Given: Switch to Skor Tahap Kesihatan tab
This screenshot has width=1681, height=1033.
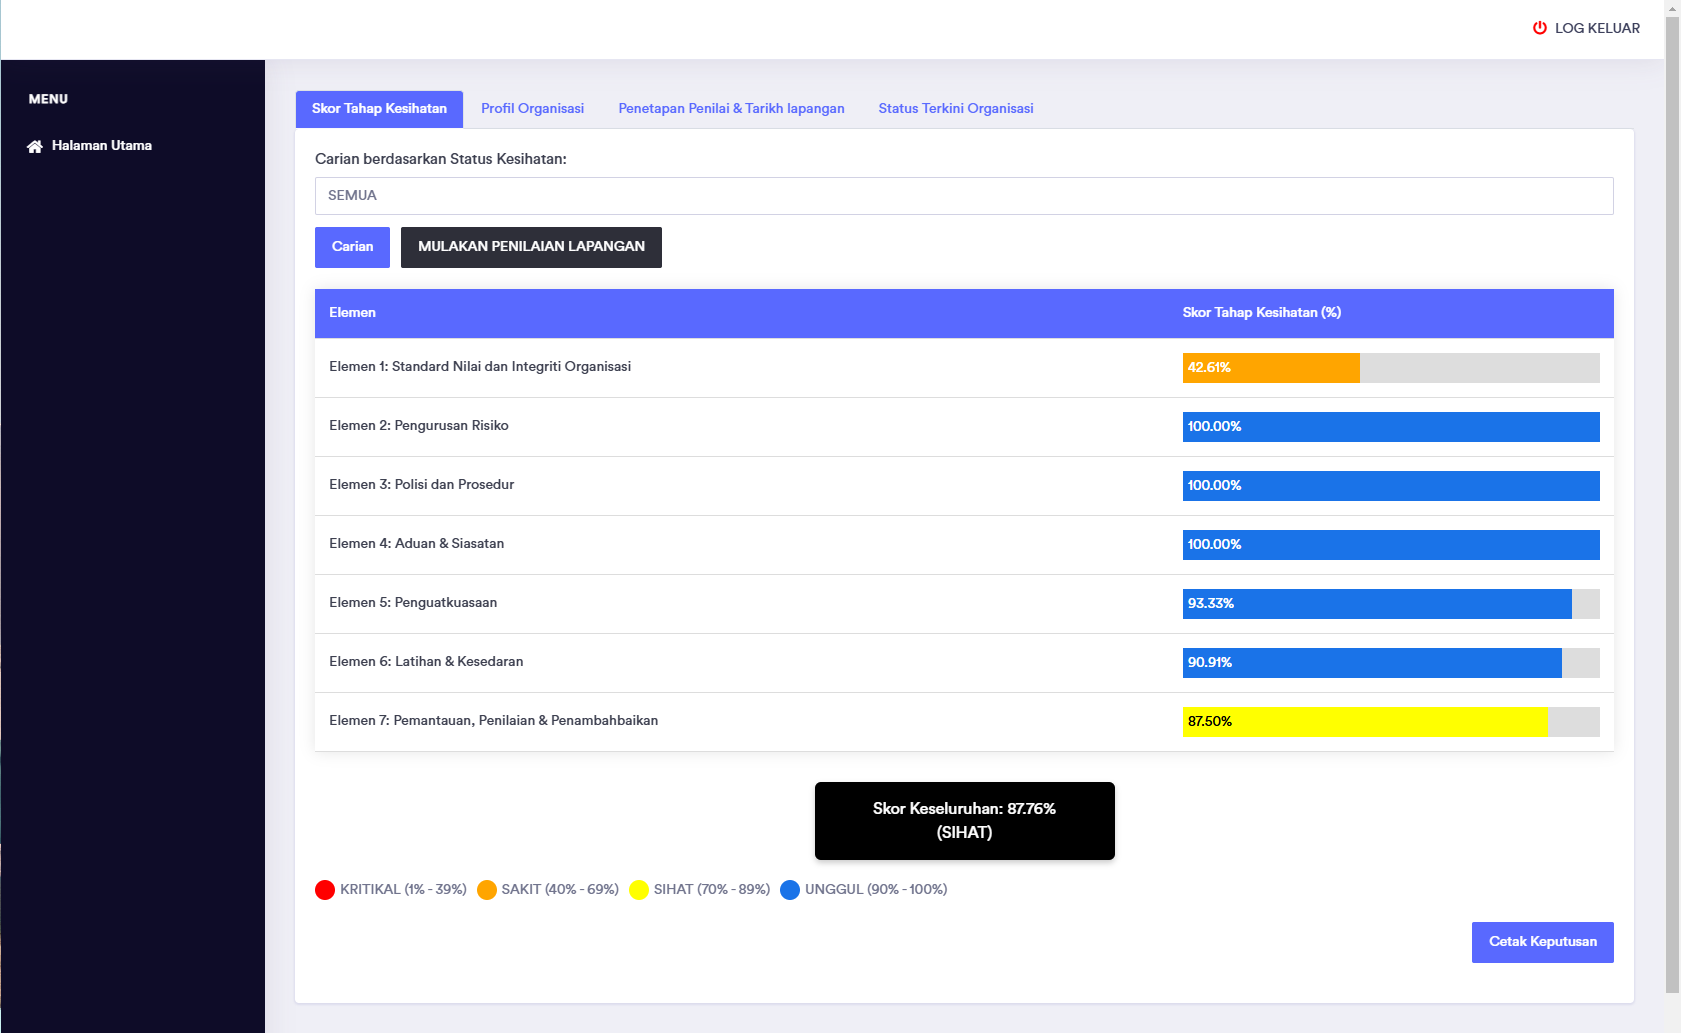Looking at the screenshot, I should (379, 109).
